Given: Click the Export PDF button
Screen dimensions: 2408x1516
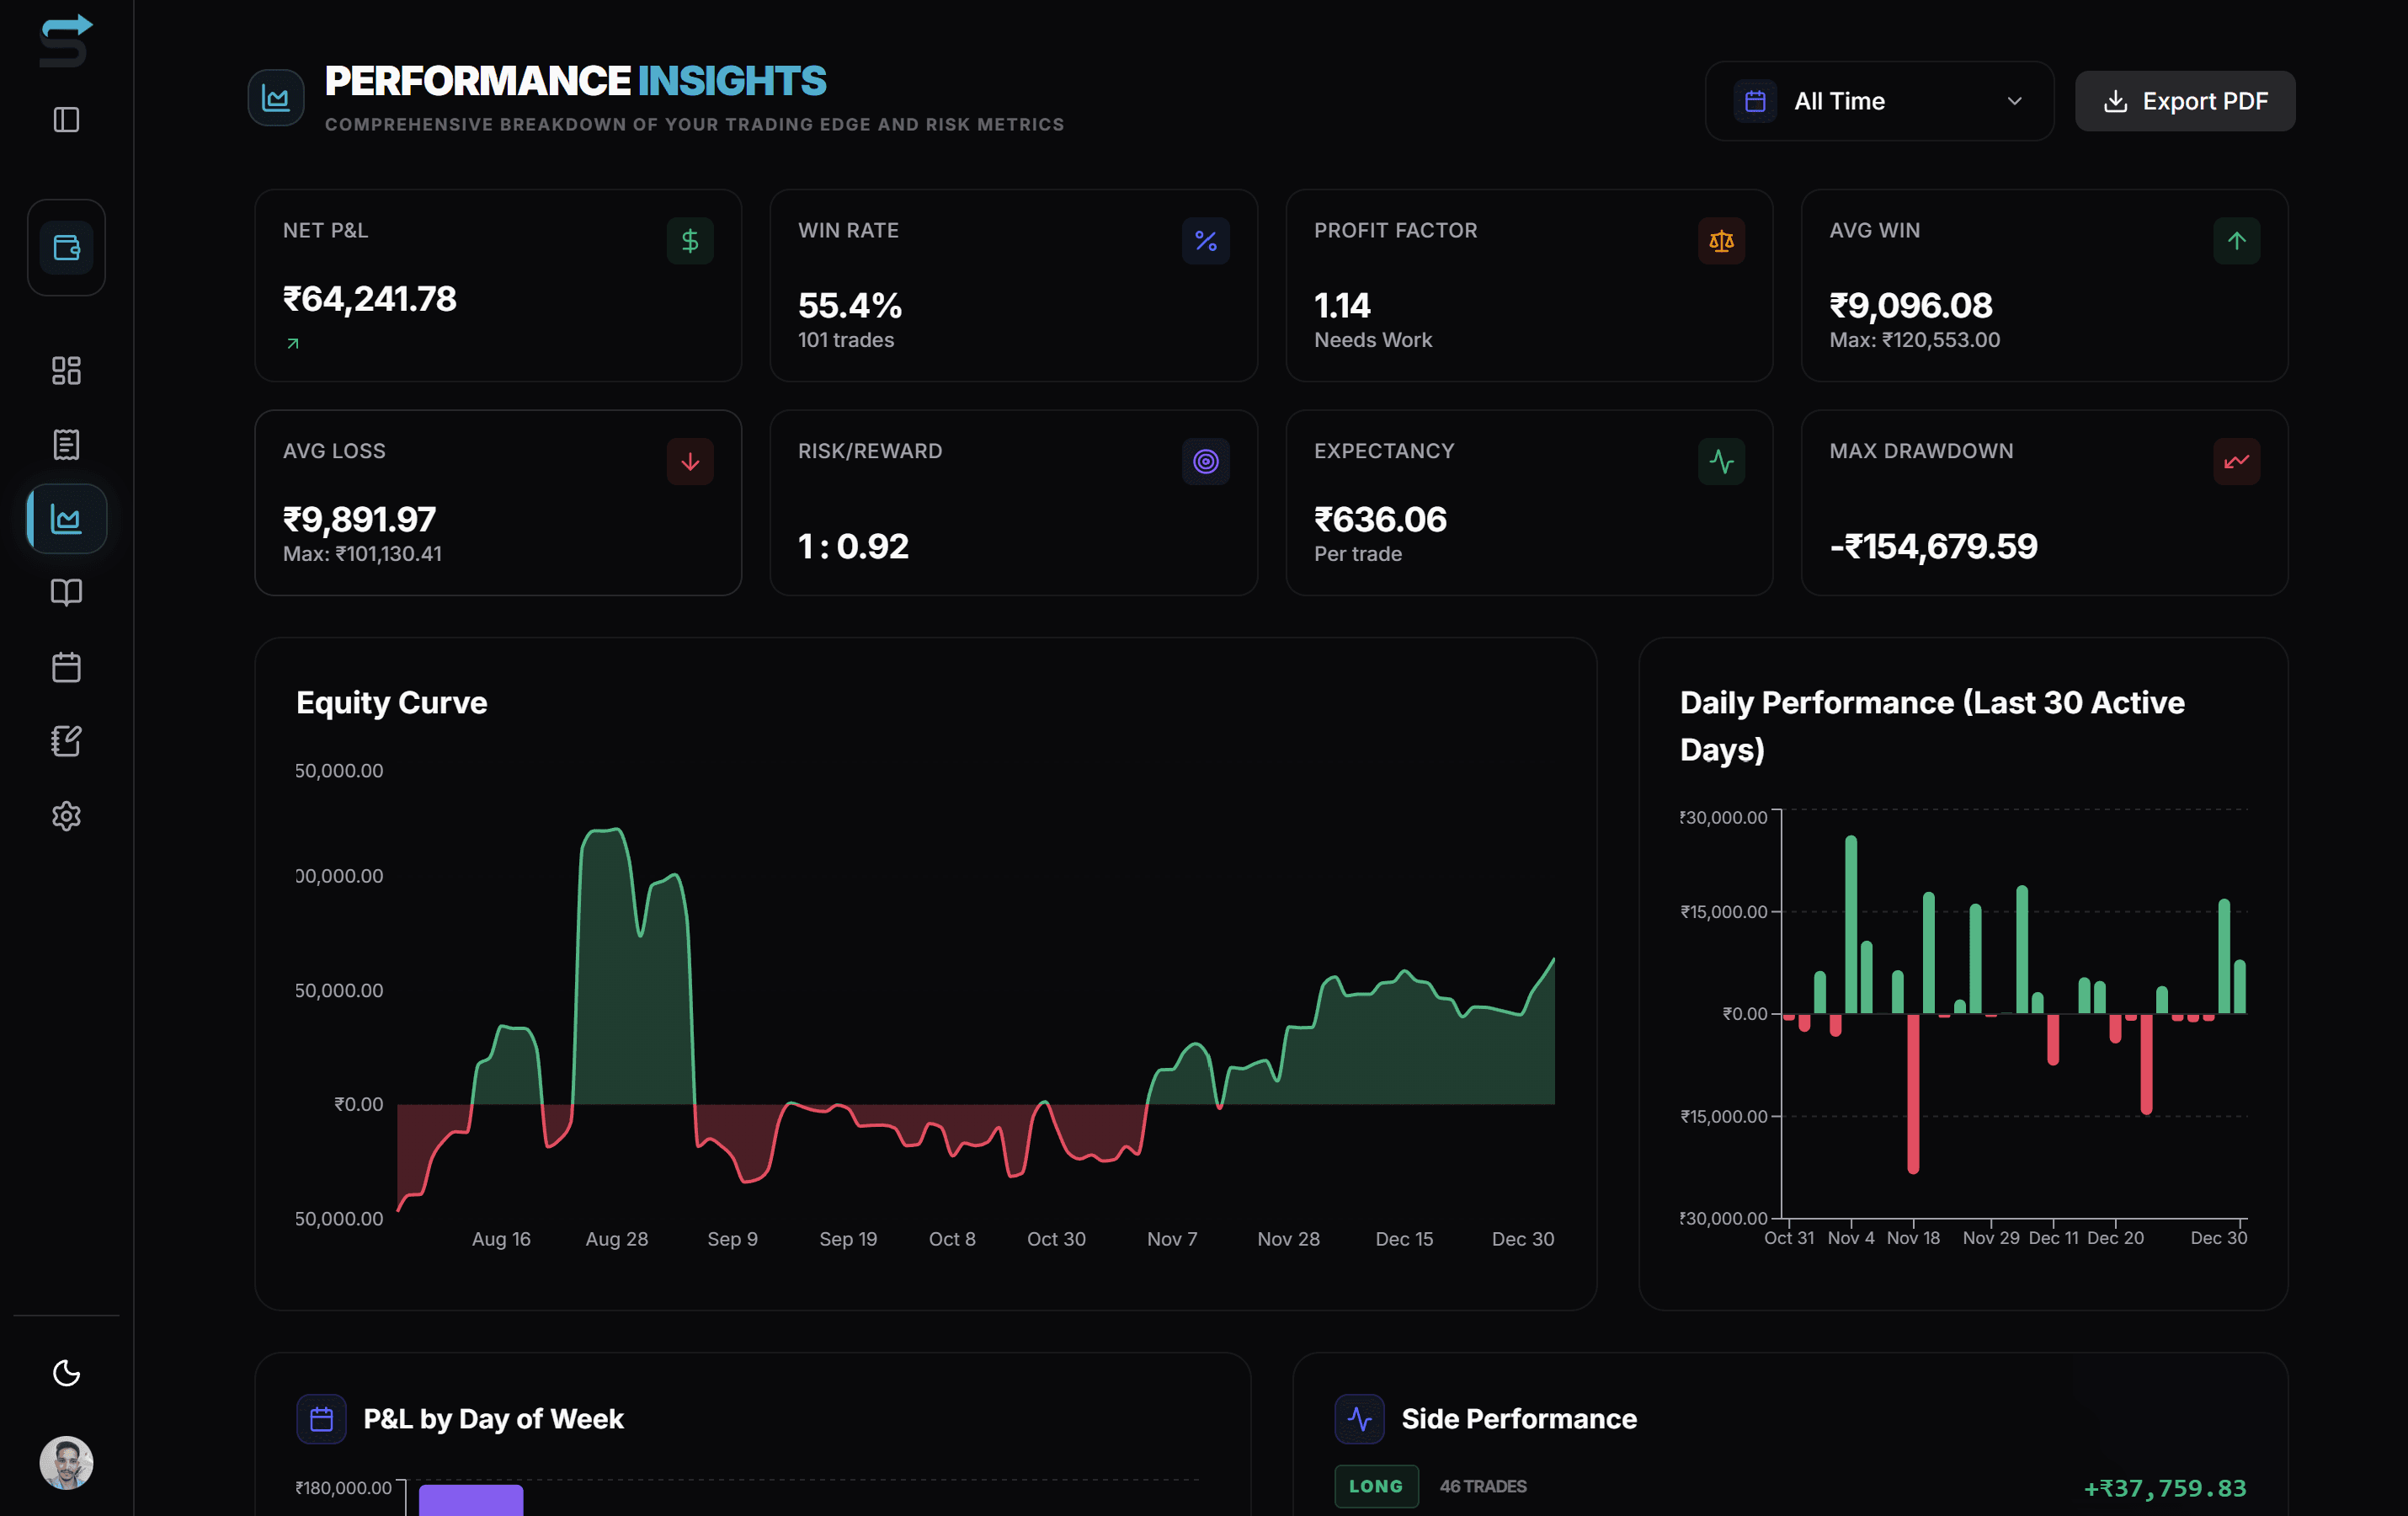Looking at the screenshot, I should pyautogui.click(x=2184, y=100).
